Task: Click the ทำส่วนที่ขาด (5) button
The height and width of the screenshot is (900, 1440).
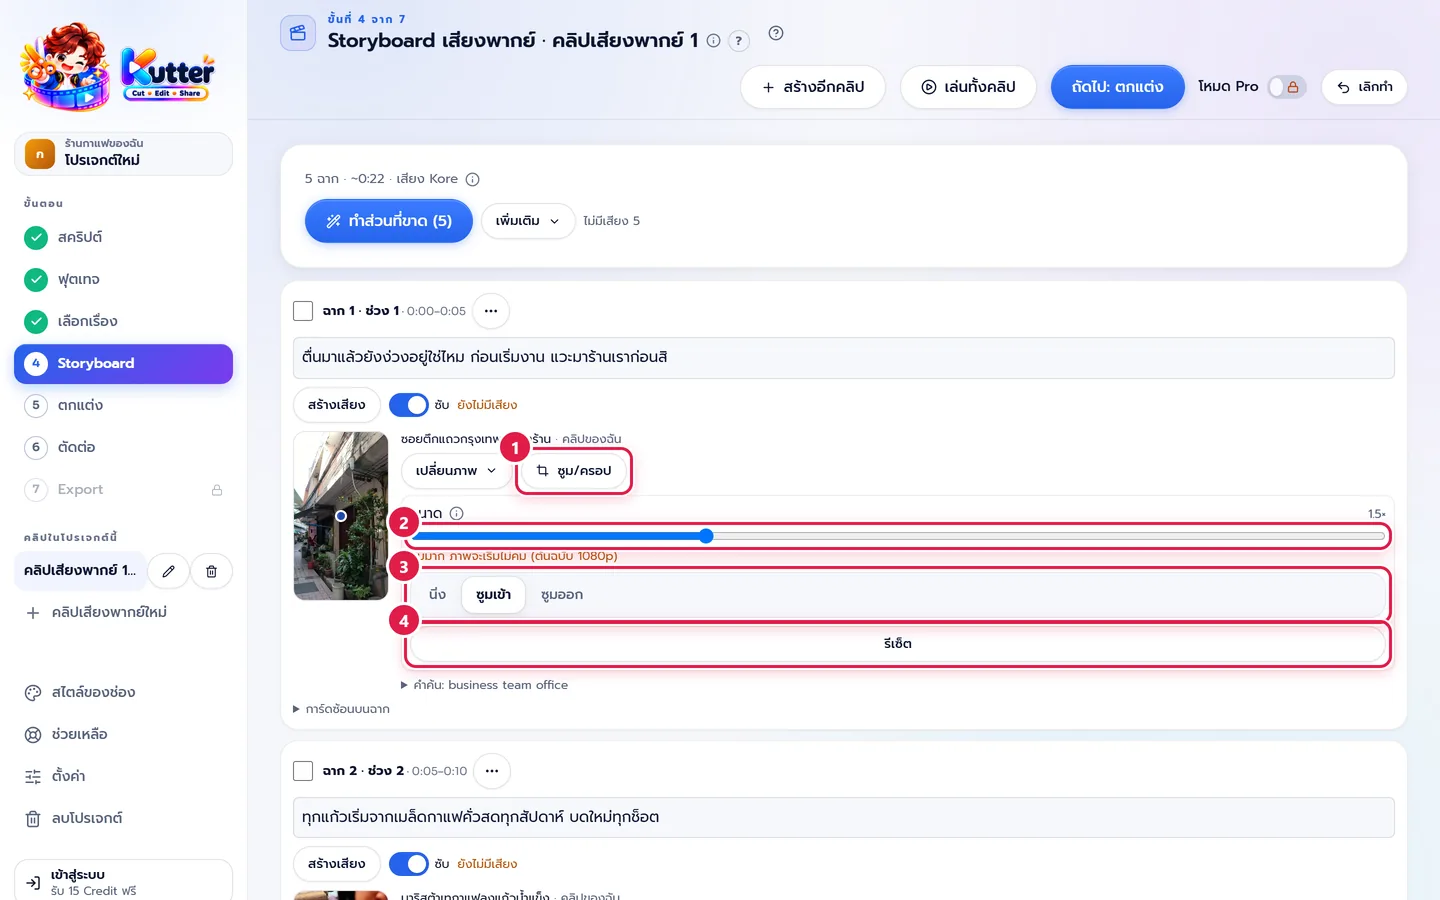Action: coord(388,221)
